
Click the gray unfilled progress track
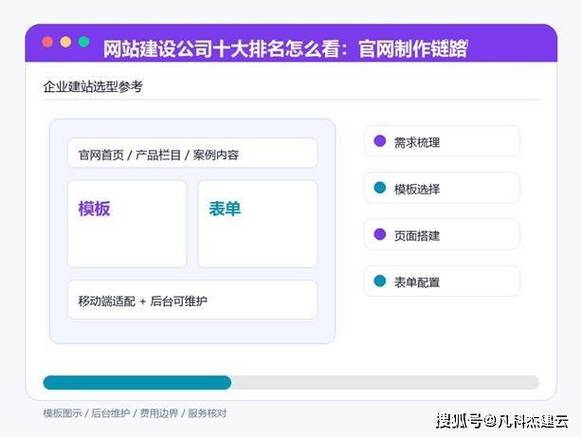[385, 382]
